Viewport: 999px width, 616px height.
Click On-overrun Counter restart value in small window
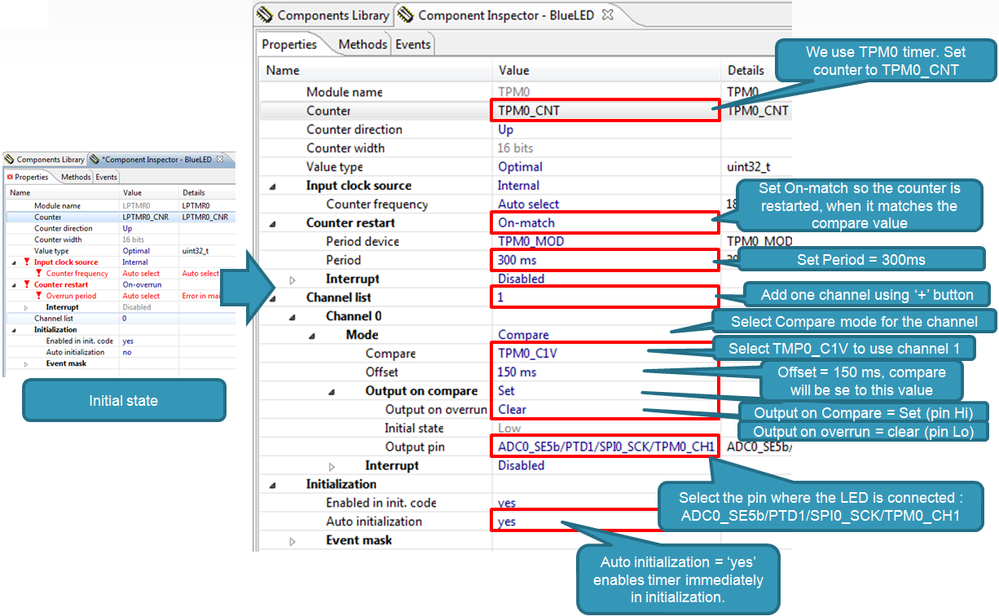click(x=141, y=285)
